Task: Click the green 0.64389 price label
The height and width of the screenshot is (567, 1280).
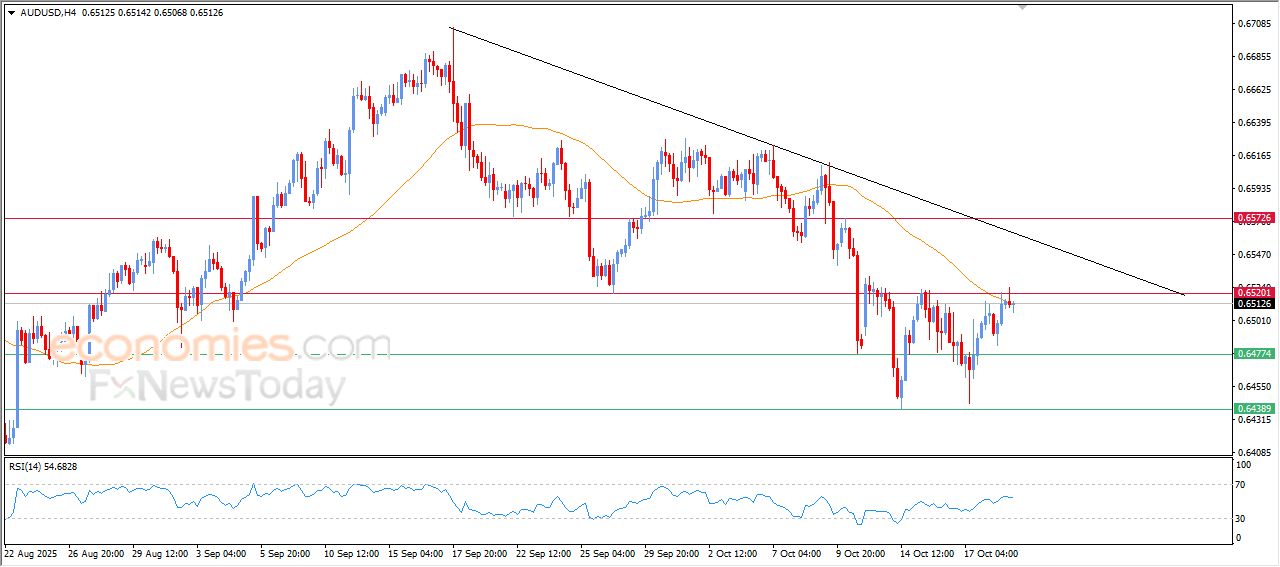Action: point(1253,408)
